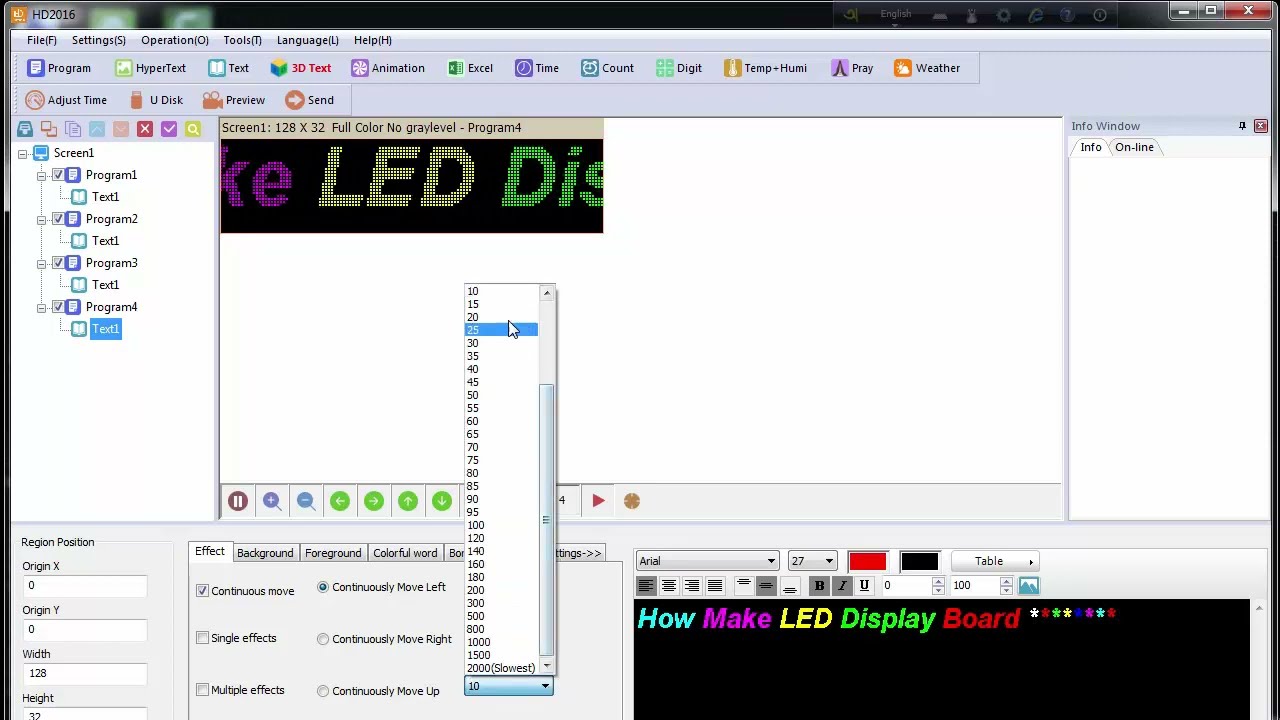
Task: Open the speed combo box showing 10
Action: [508, 686]
